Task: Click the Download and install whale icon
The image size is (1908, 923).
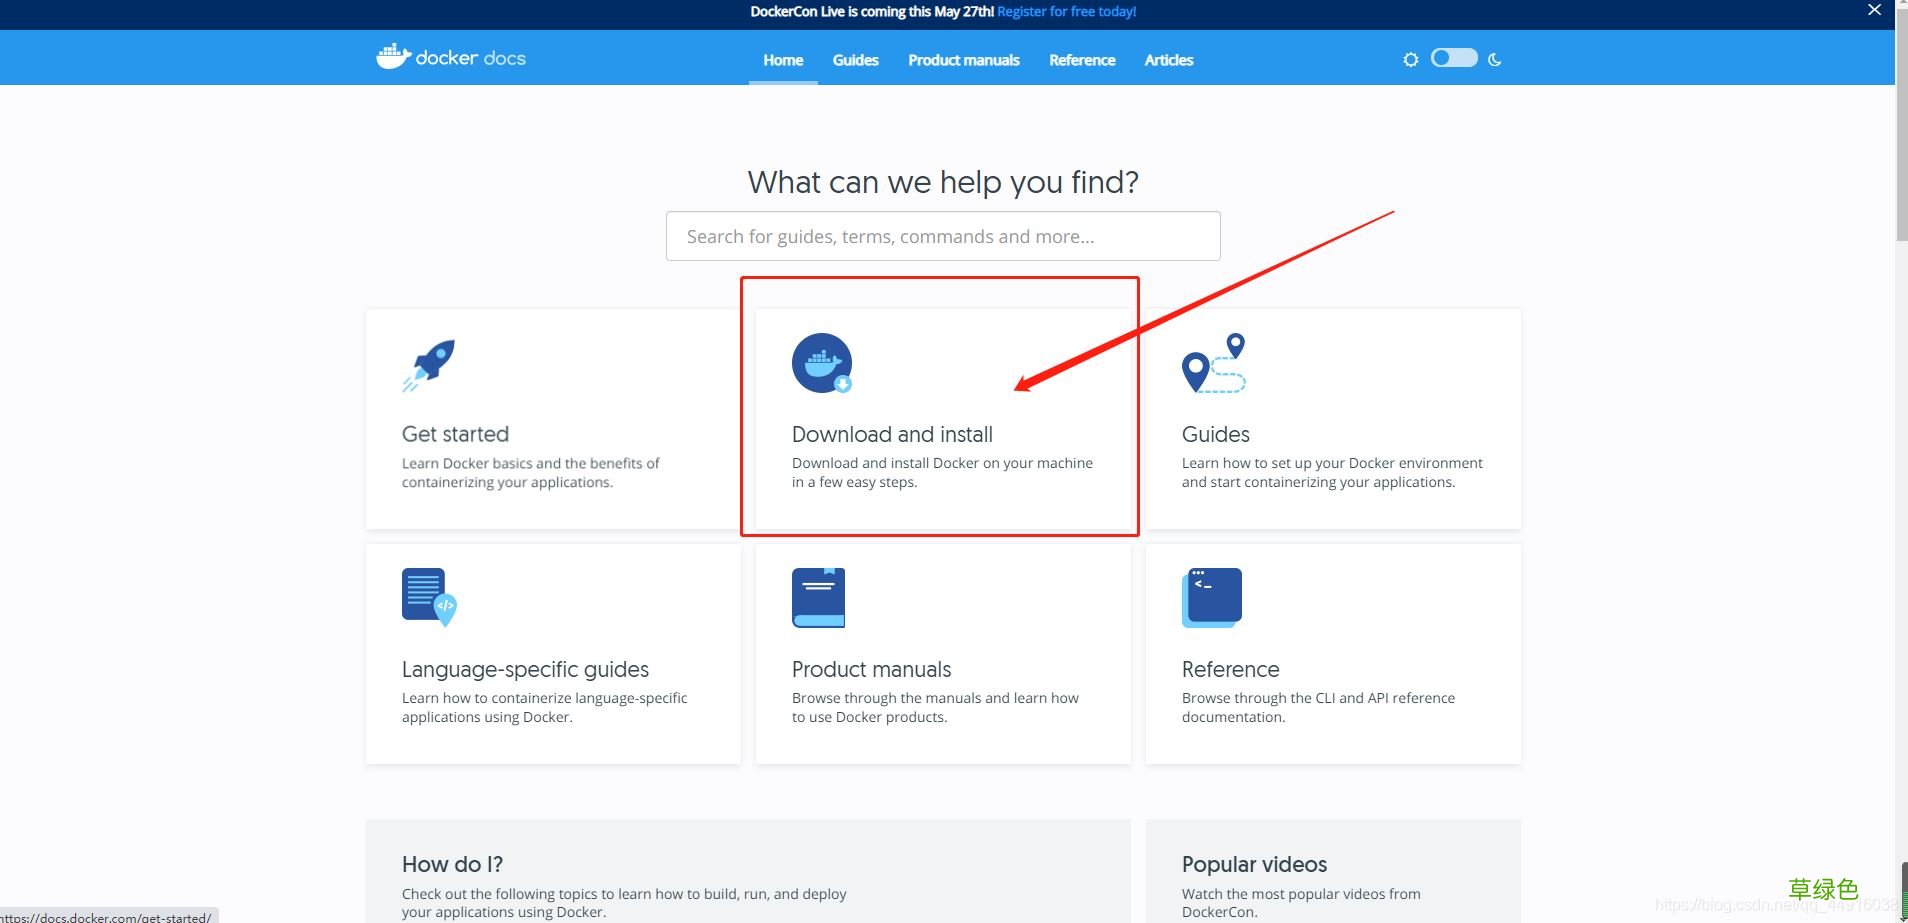Action: coord(822,363)
